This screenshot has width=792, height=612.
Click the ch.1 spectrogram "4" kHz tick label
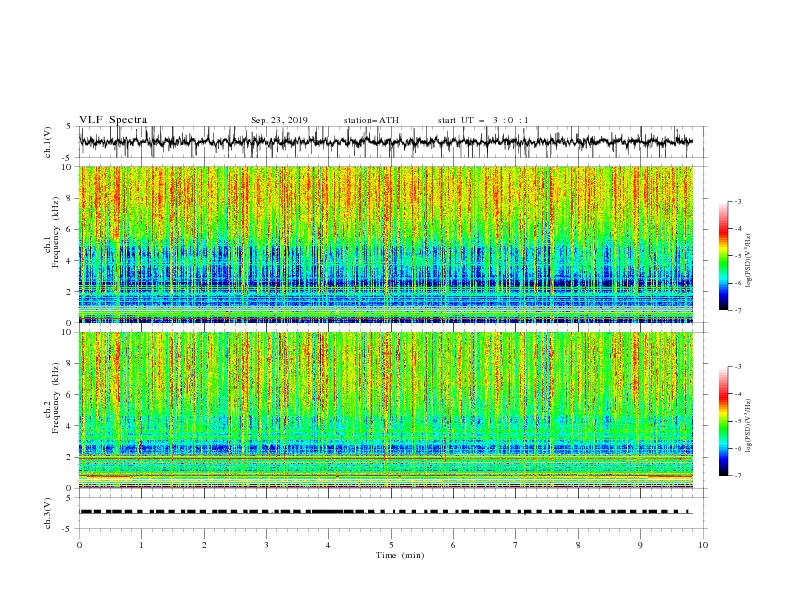pos(69,261)
